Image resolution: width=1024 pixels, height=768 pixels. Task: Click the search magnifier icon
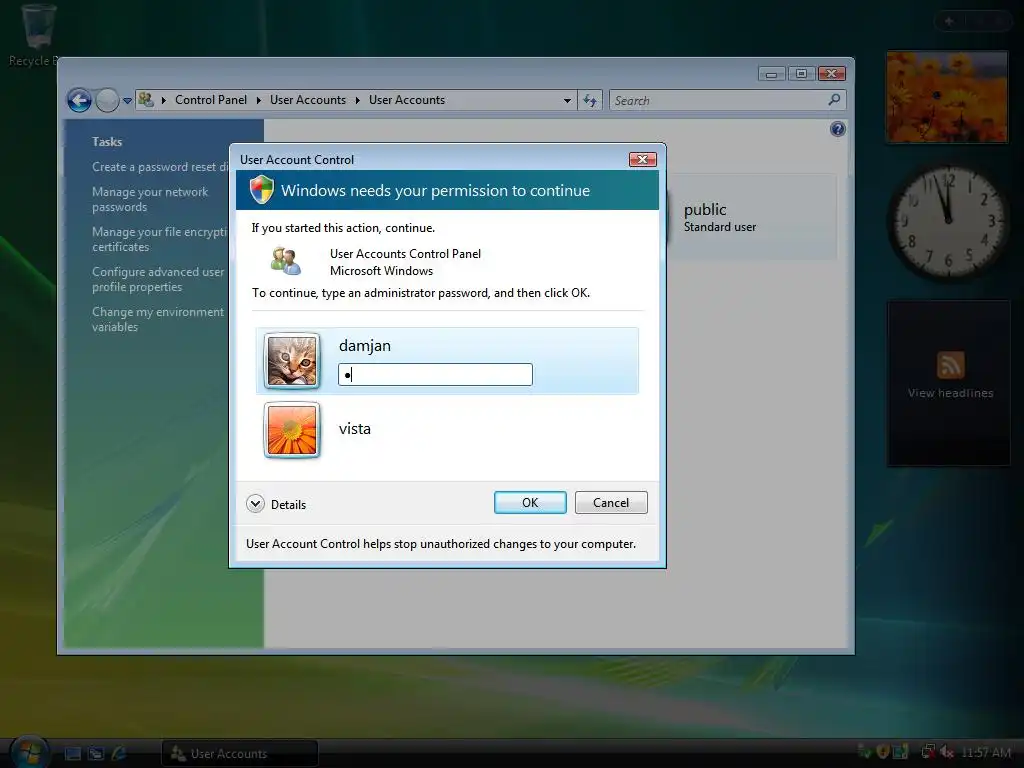click(x=834, y=100)
